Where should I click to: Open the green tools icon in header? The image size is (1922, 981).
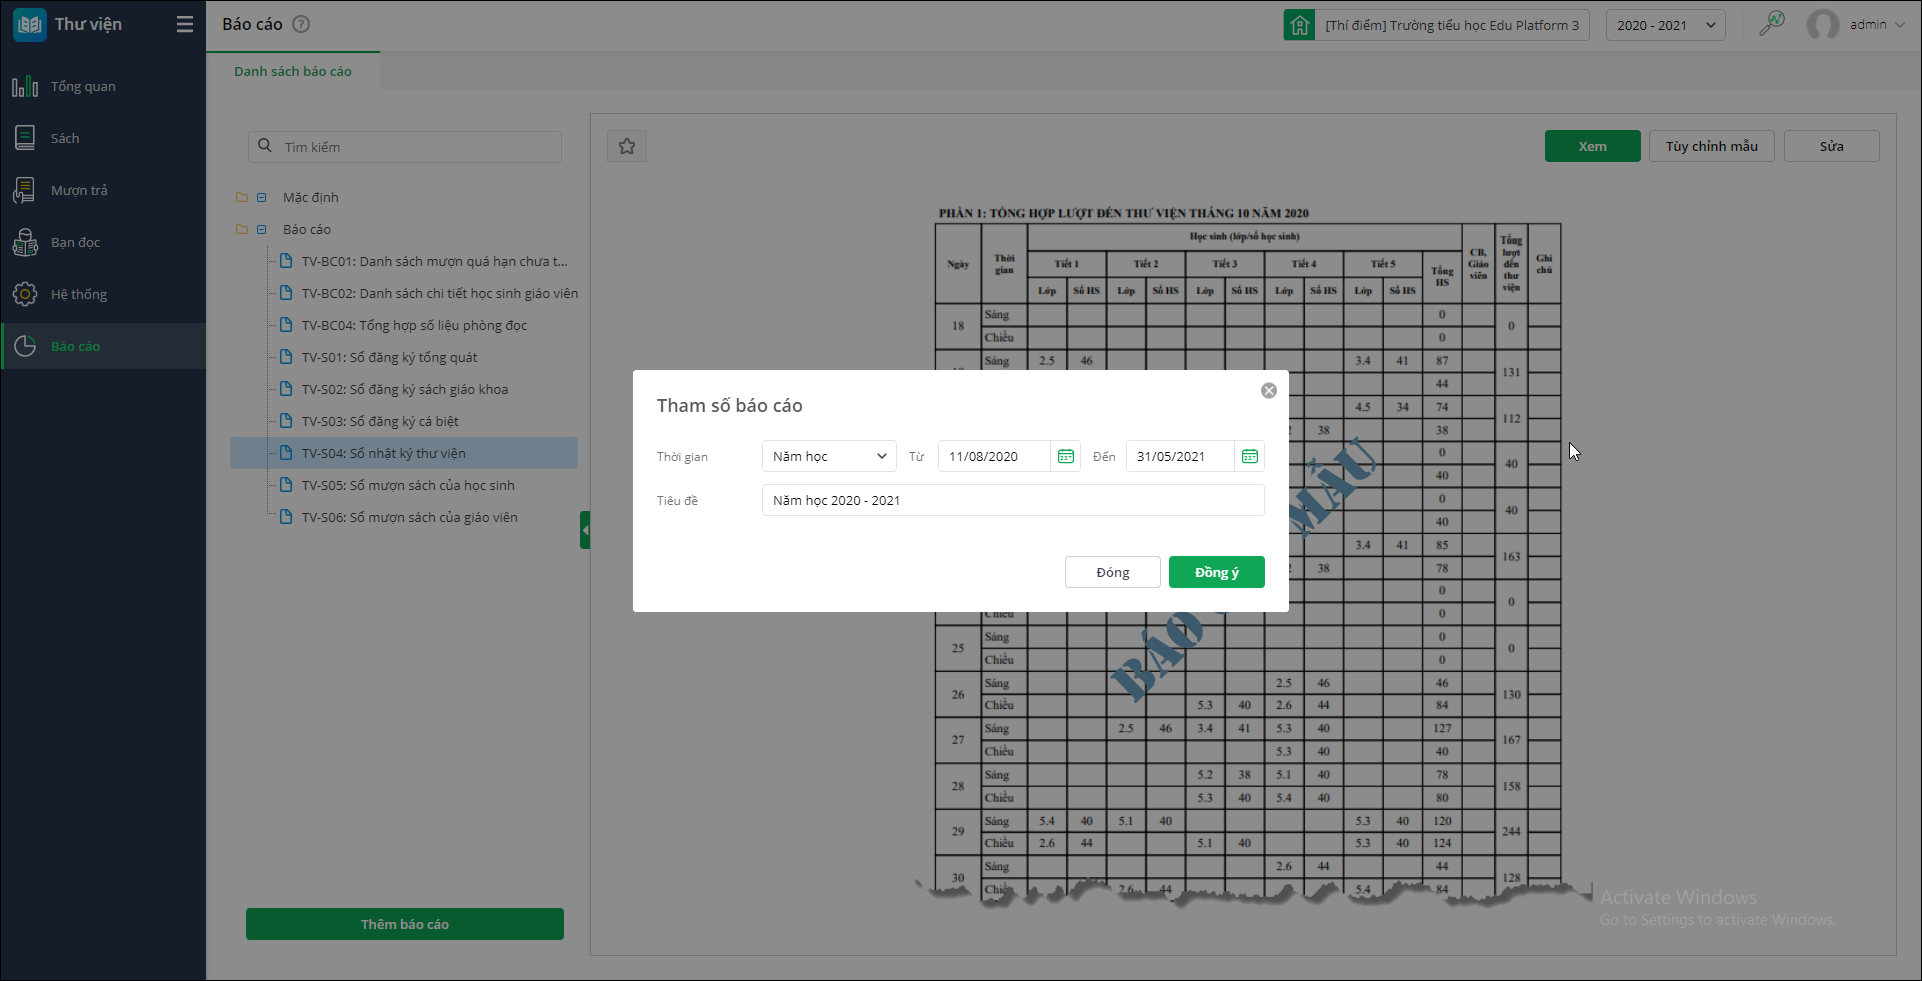coord(1772,24)
